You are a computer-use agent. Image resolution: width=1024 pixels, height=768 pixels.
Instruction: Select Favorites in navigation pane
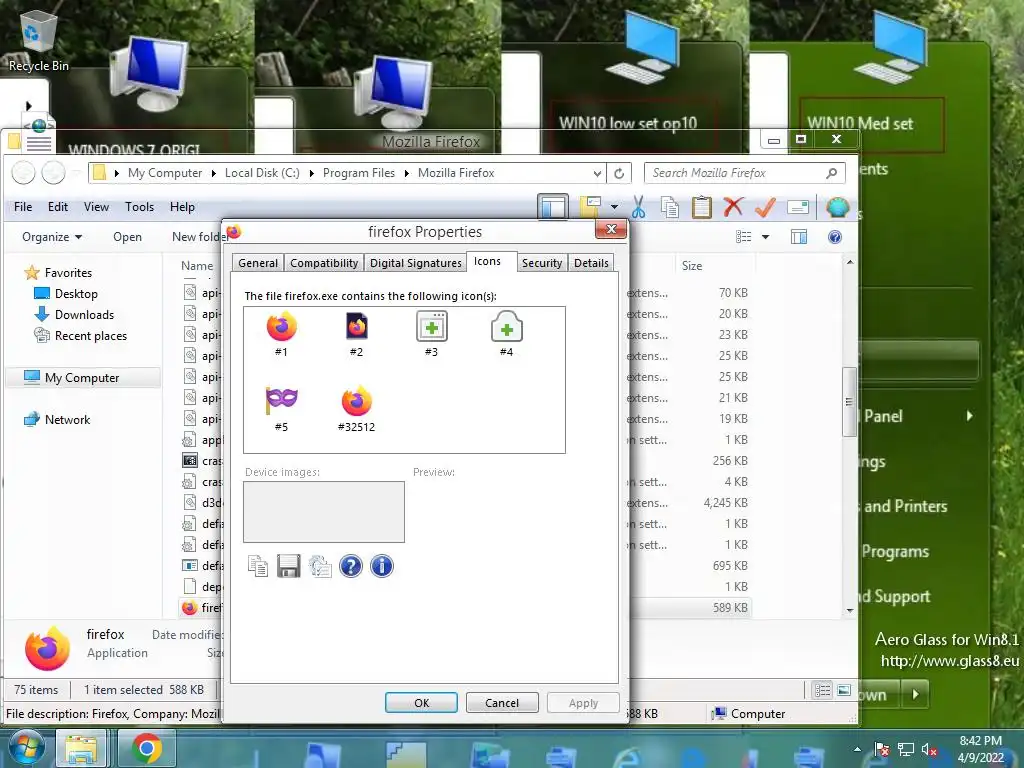point(68,273)
